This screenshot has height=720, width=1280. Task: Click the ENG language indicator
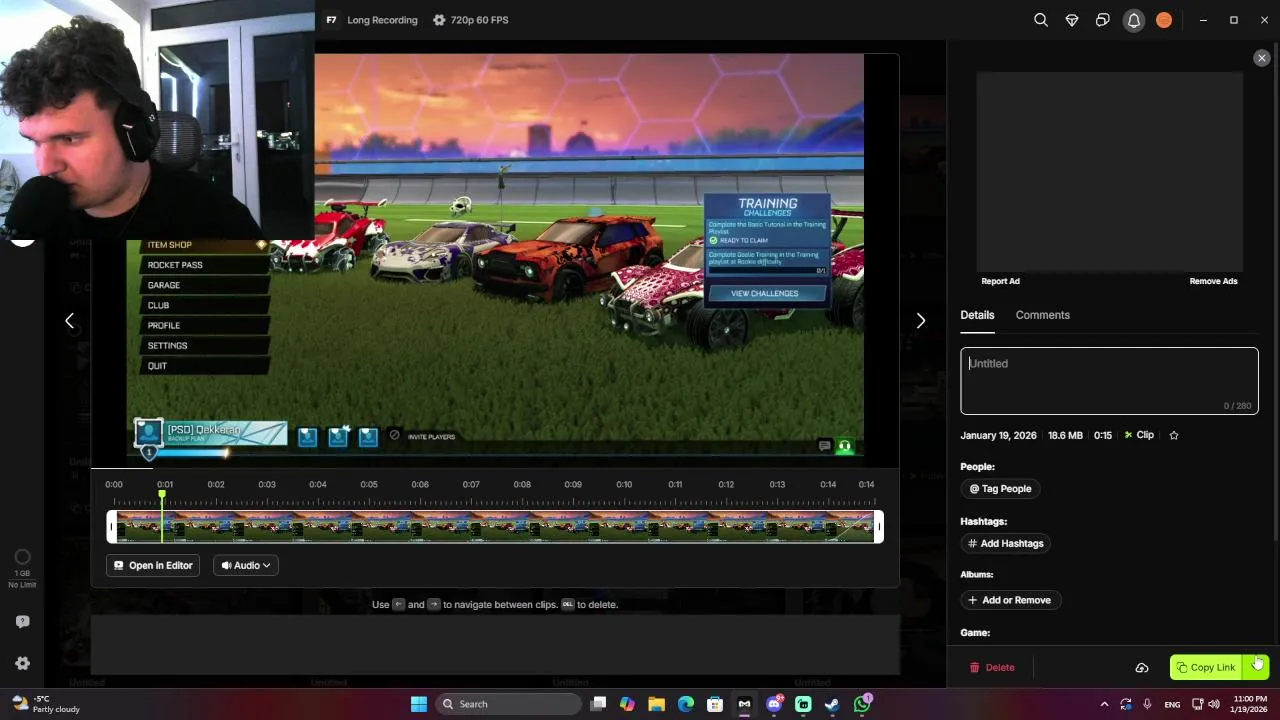1172,705
